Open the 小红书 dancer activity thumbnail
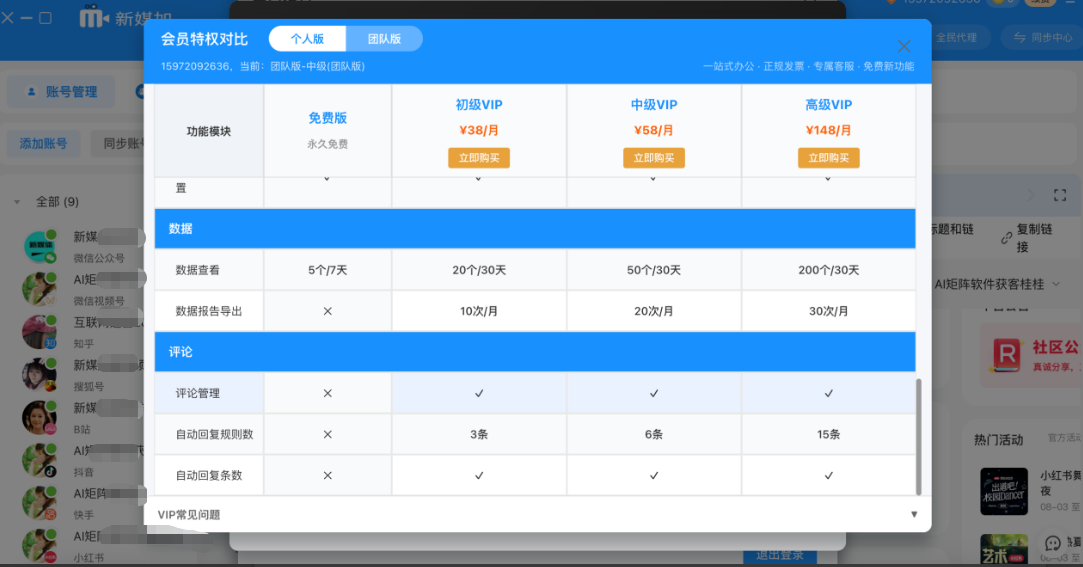Screen dimensions: 1083x567 pos(1004,492)
